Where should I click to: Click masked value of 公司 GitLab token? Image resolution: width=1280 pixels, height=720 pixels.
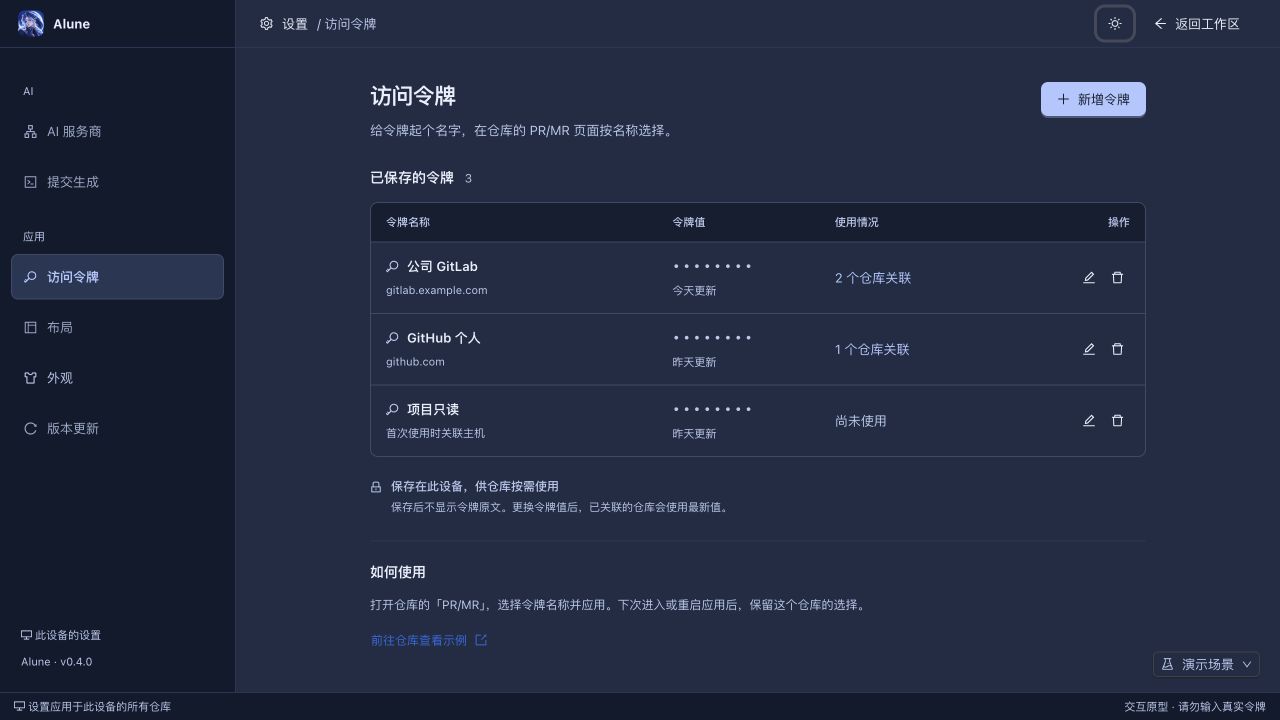(712, 267)
